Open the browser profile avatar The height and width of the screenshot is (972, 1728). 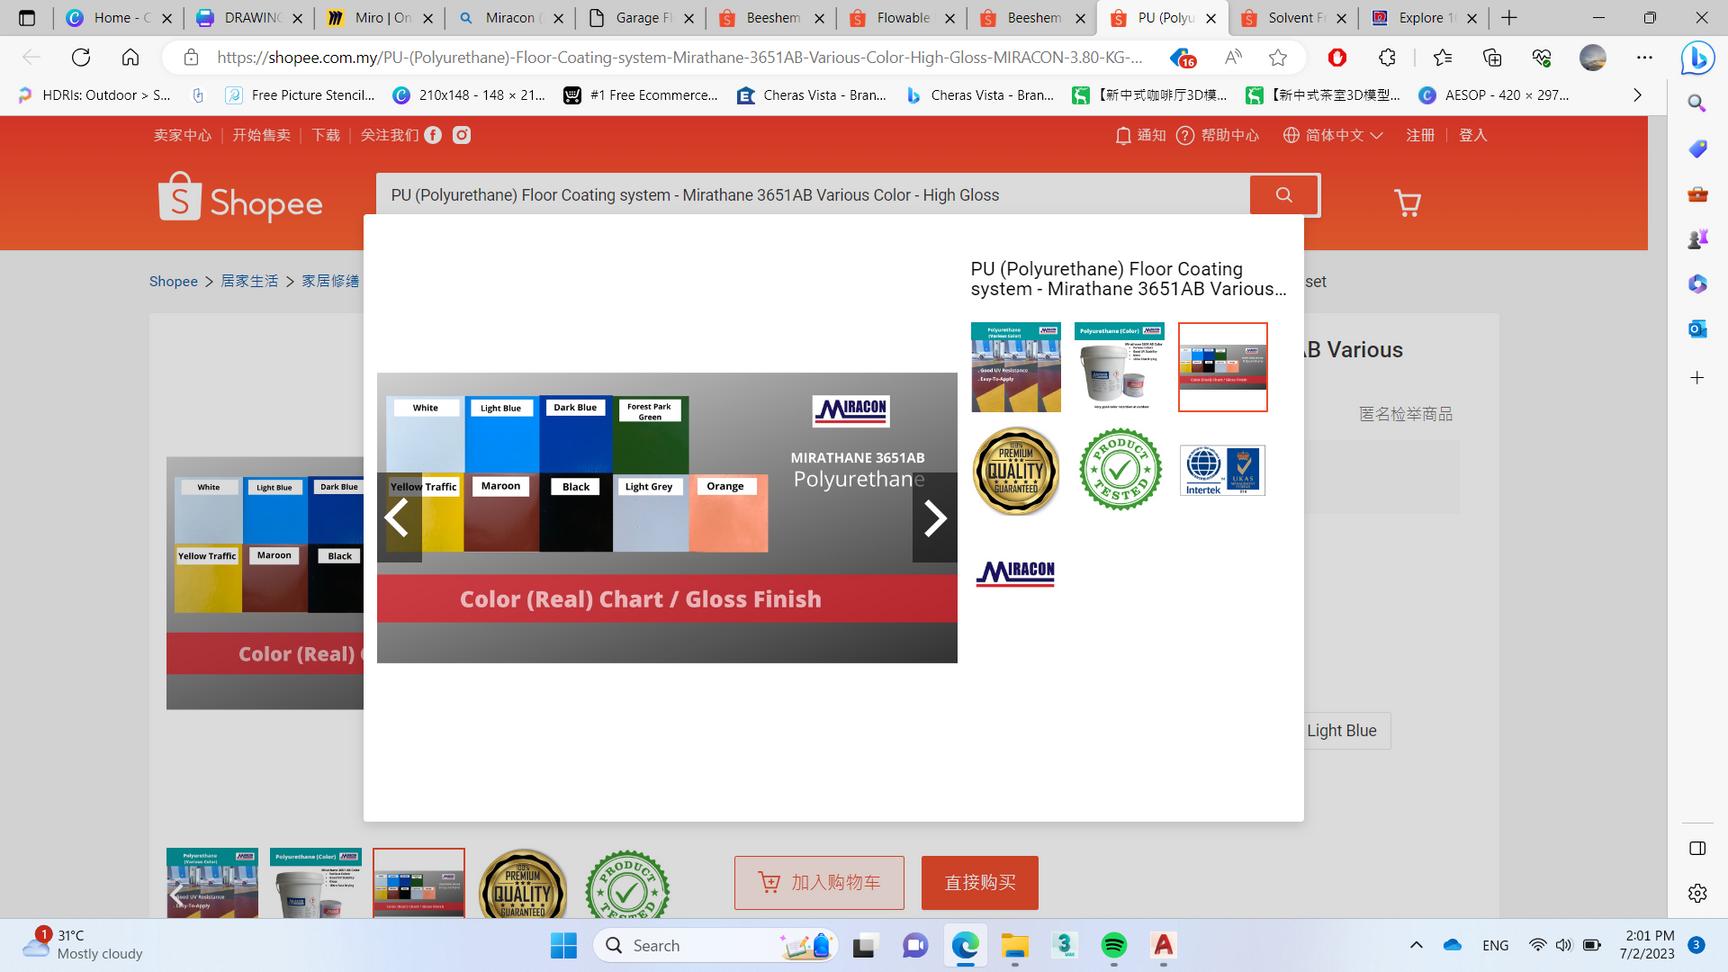coord(1593,57)
